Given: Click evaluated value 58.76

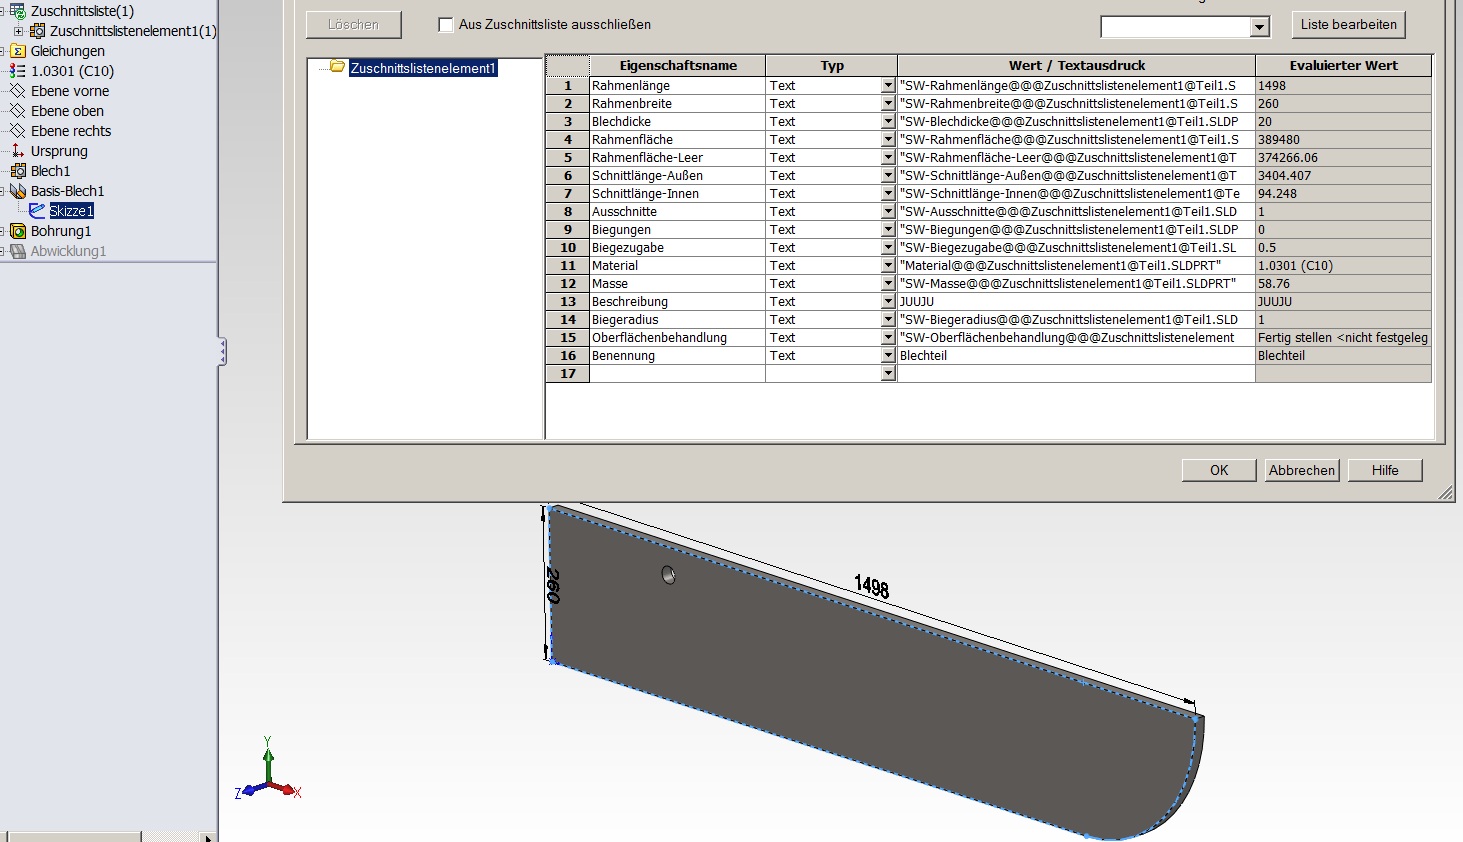Looking at the screenshot, I should tap(1343, 284).
